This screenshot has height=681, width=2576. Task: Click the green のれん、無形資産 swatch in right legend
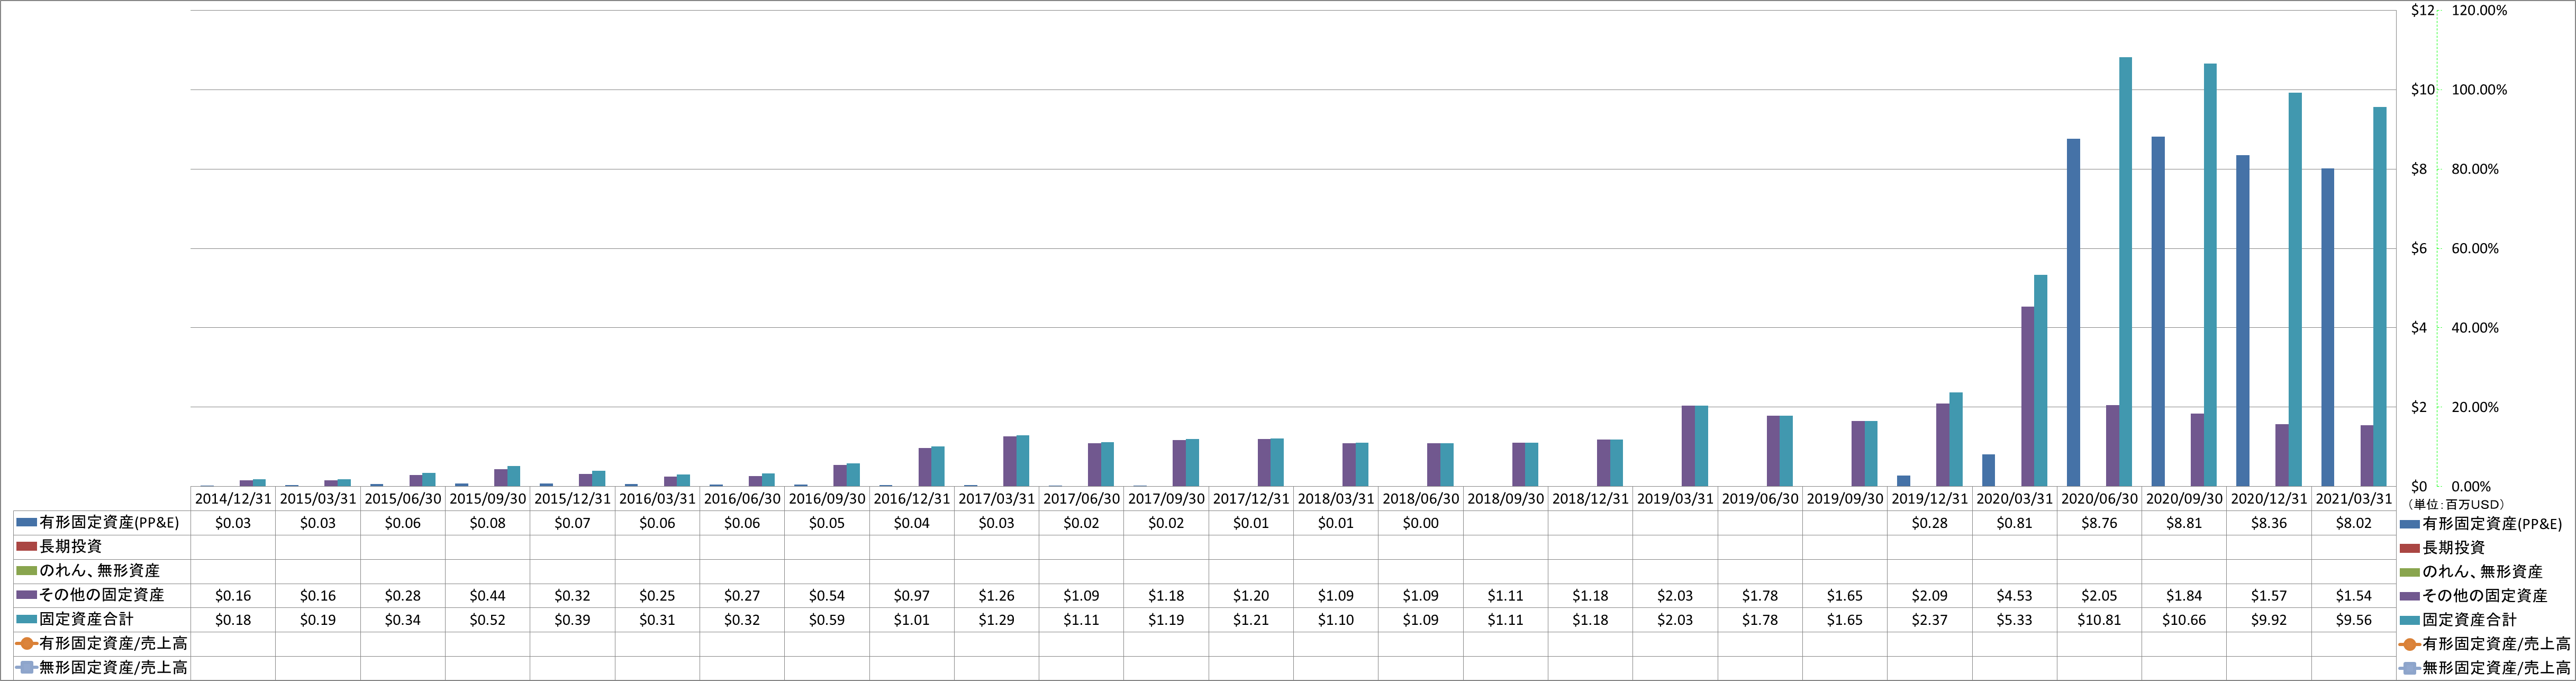2409,572
